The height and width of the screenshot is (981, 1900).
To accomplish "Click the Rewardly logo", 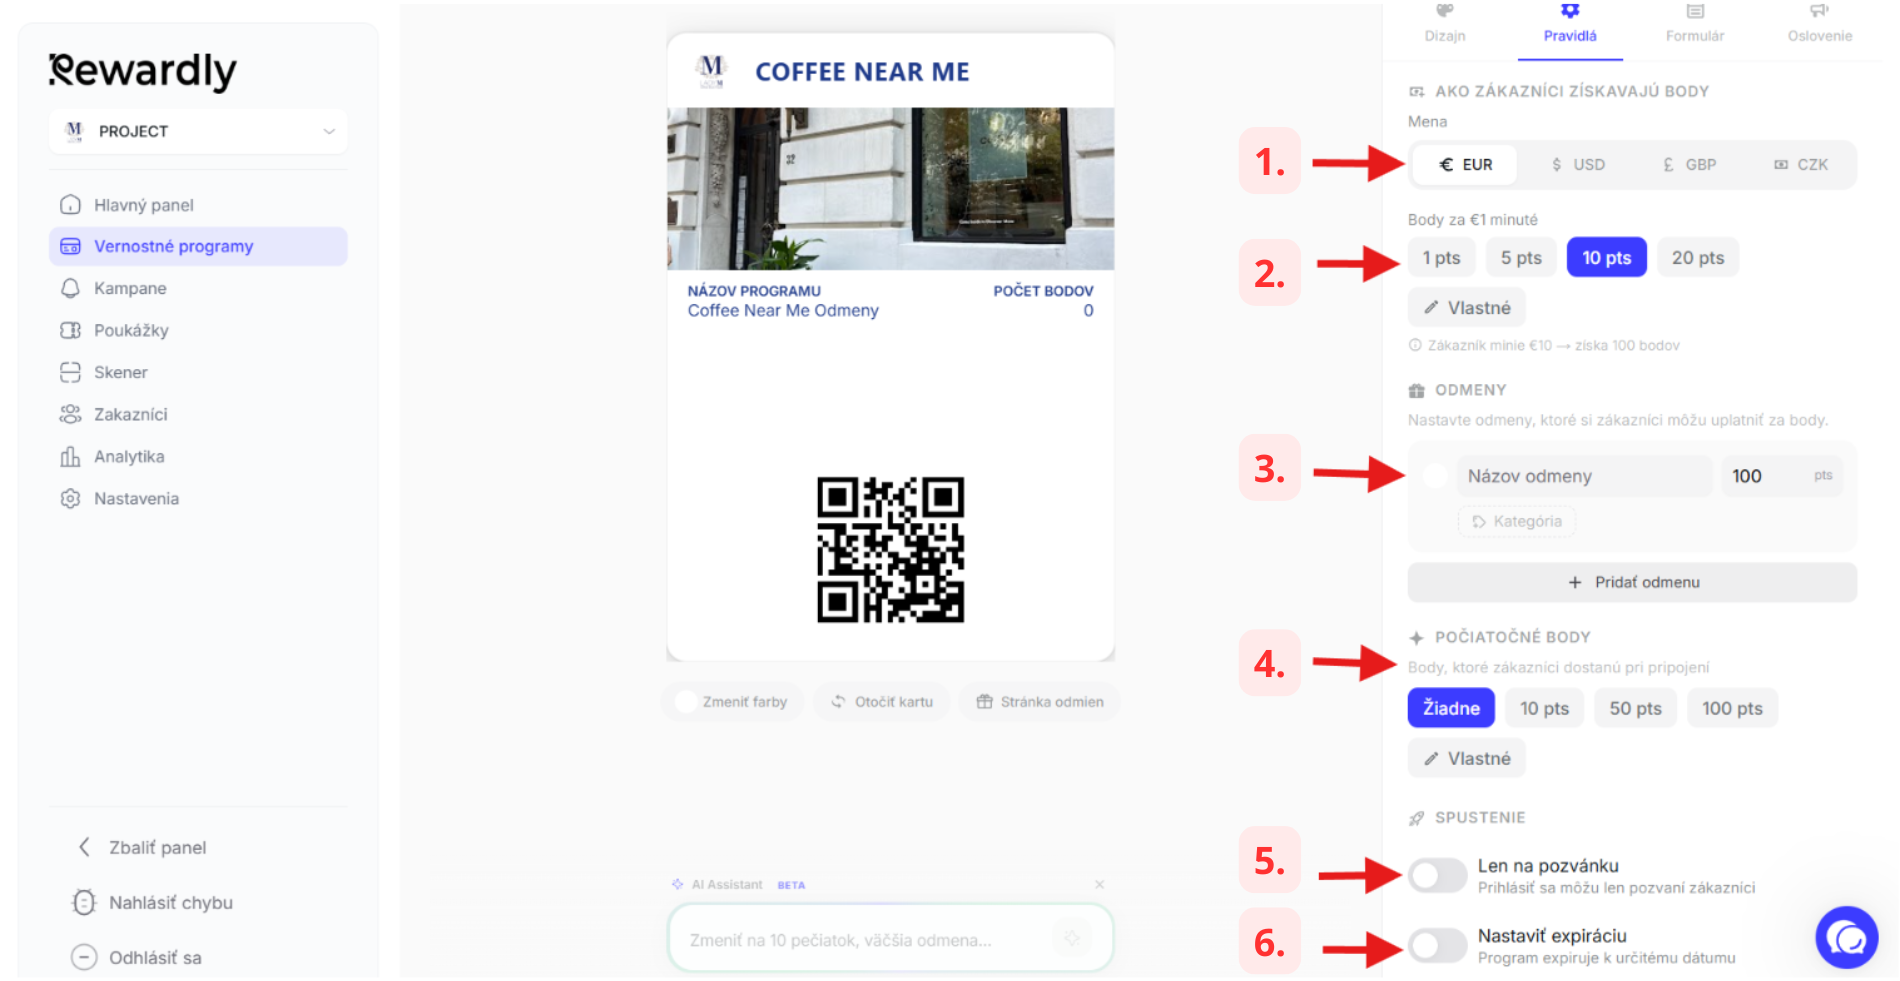I will 143,71.
